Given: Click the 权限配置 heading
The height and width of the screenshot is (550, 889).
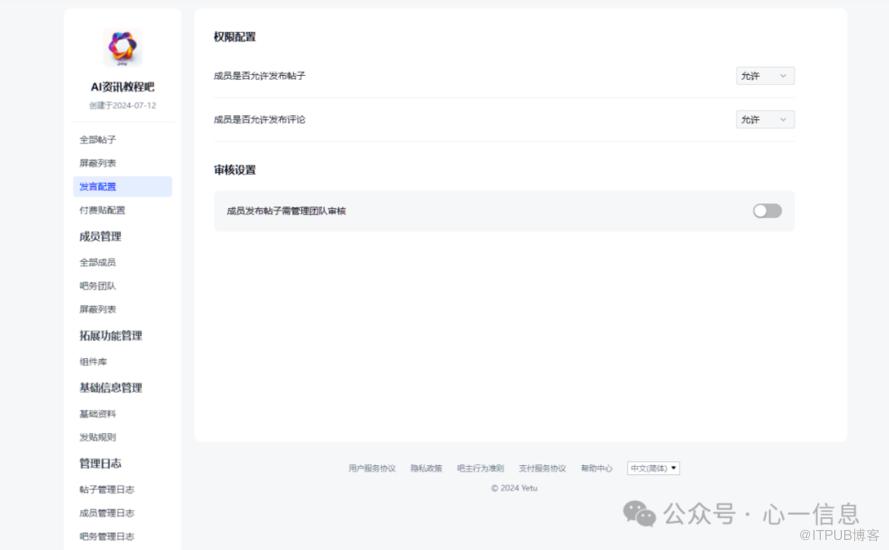Looking at the screenshot, I should coord(234,37).
